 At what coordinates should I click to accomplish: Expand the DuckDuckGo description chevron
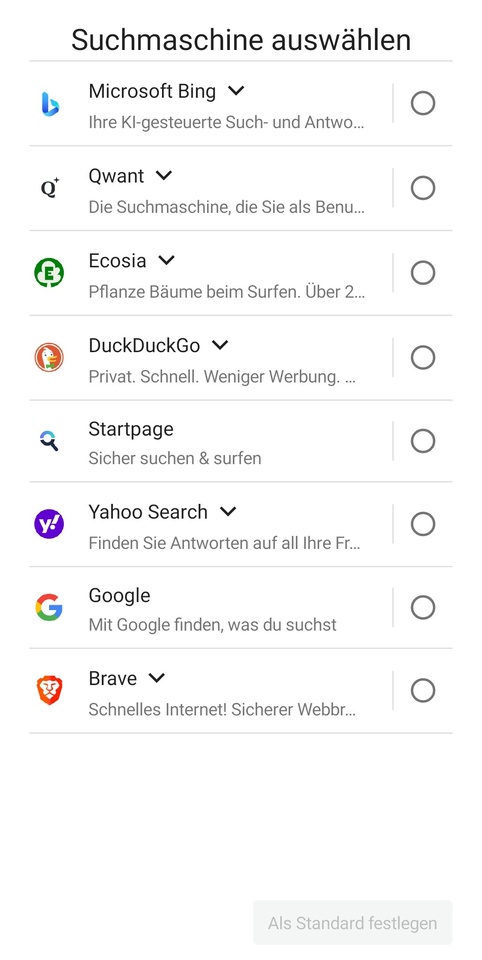tap(220, 345)
